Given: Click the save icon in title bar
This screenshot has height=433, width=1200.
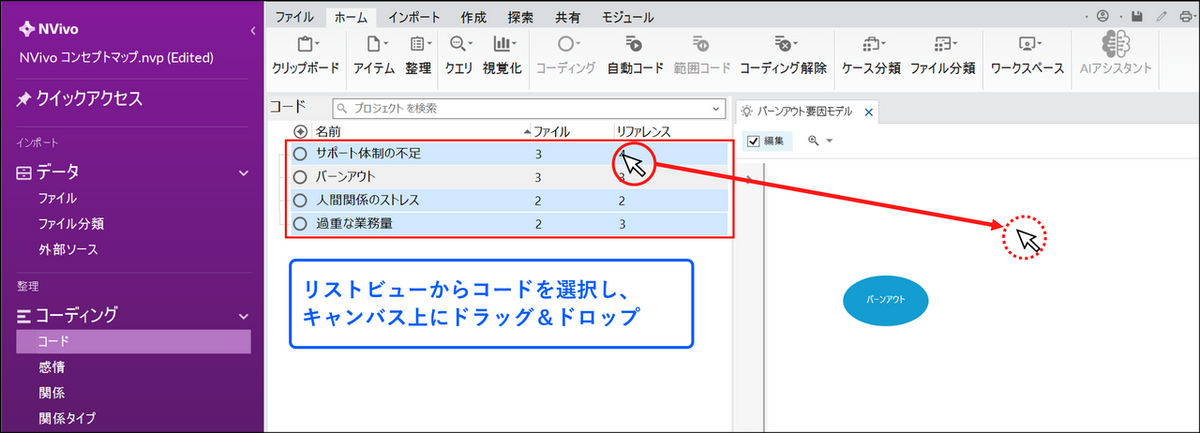Looking at the screenshot, I should tap(1137, 17).
